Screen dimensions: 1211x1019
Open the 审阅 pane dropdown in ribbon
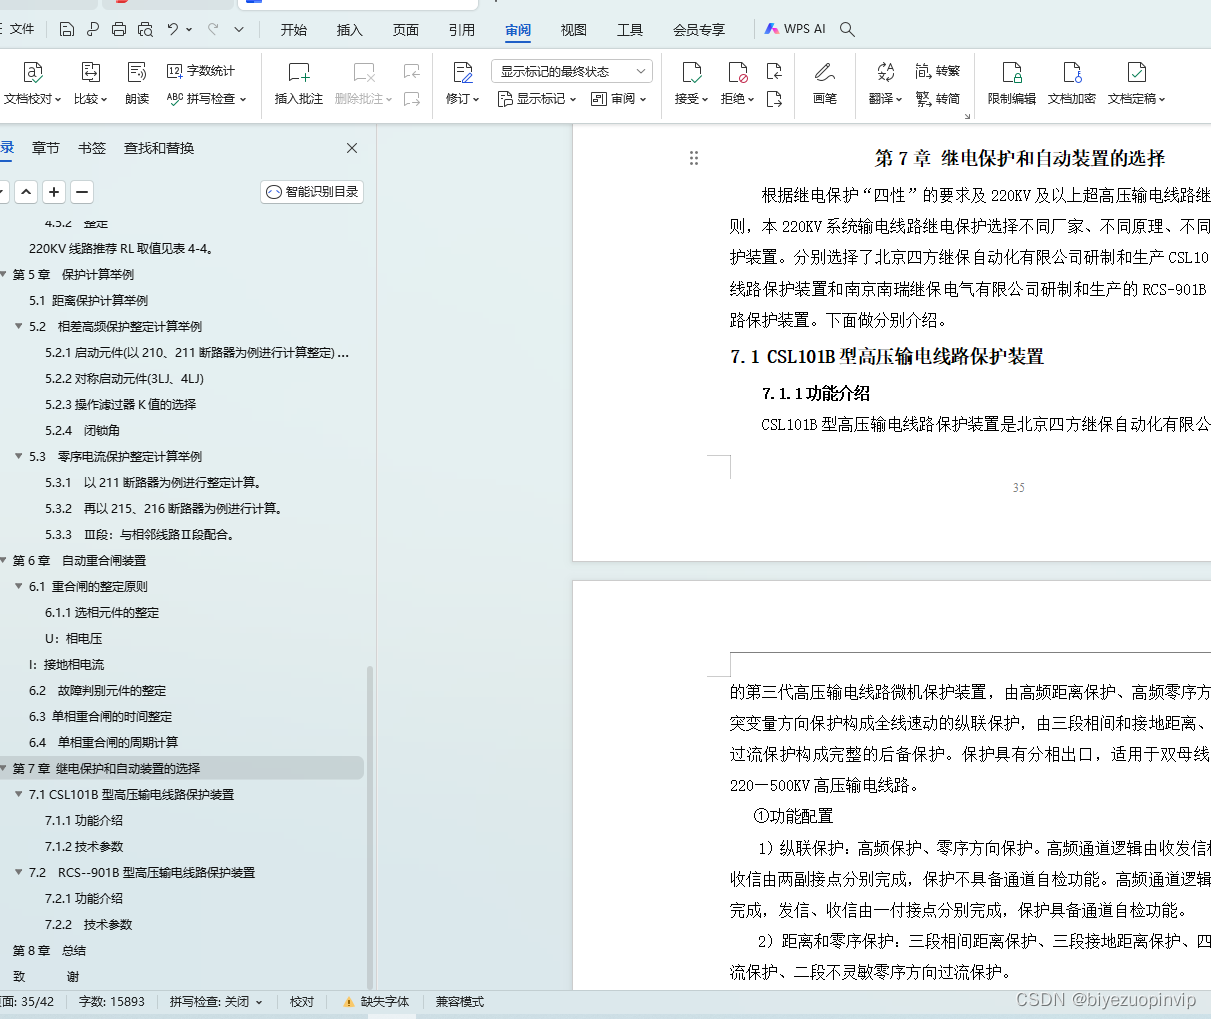tap(619, 99)
